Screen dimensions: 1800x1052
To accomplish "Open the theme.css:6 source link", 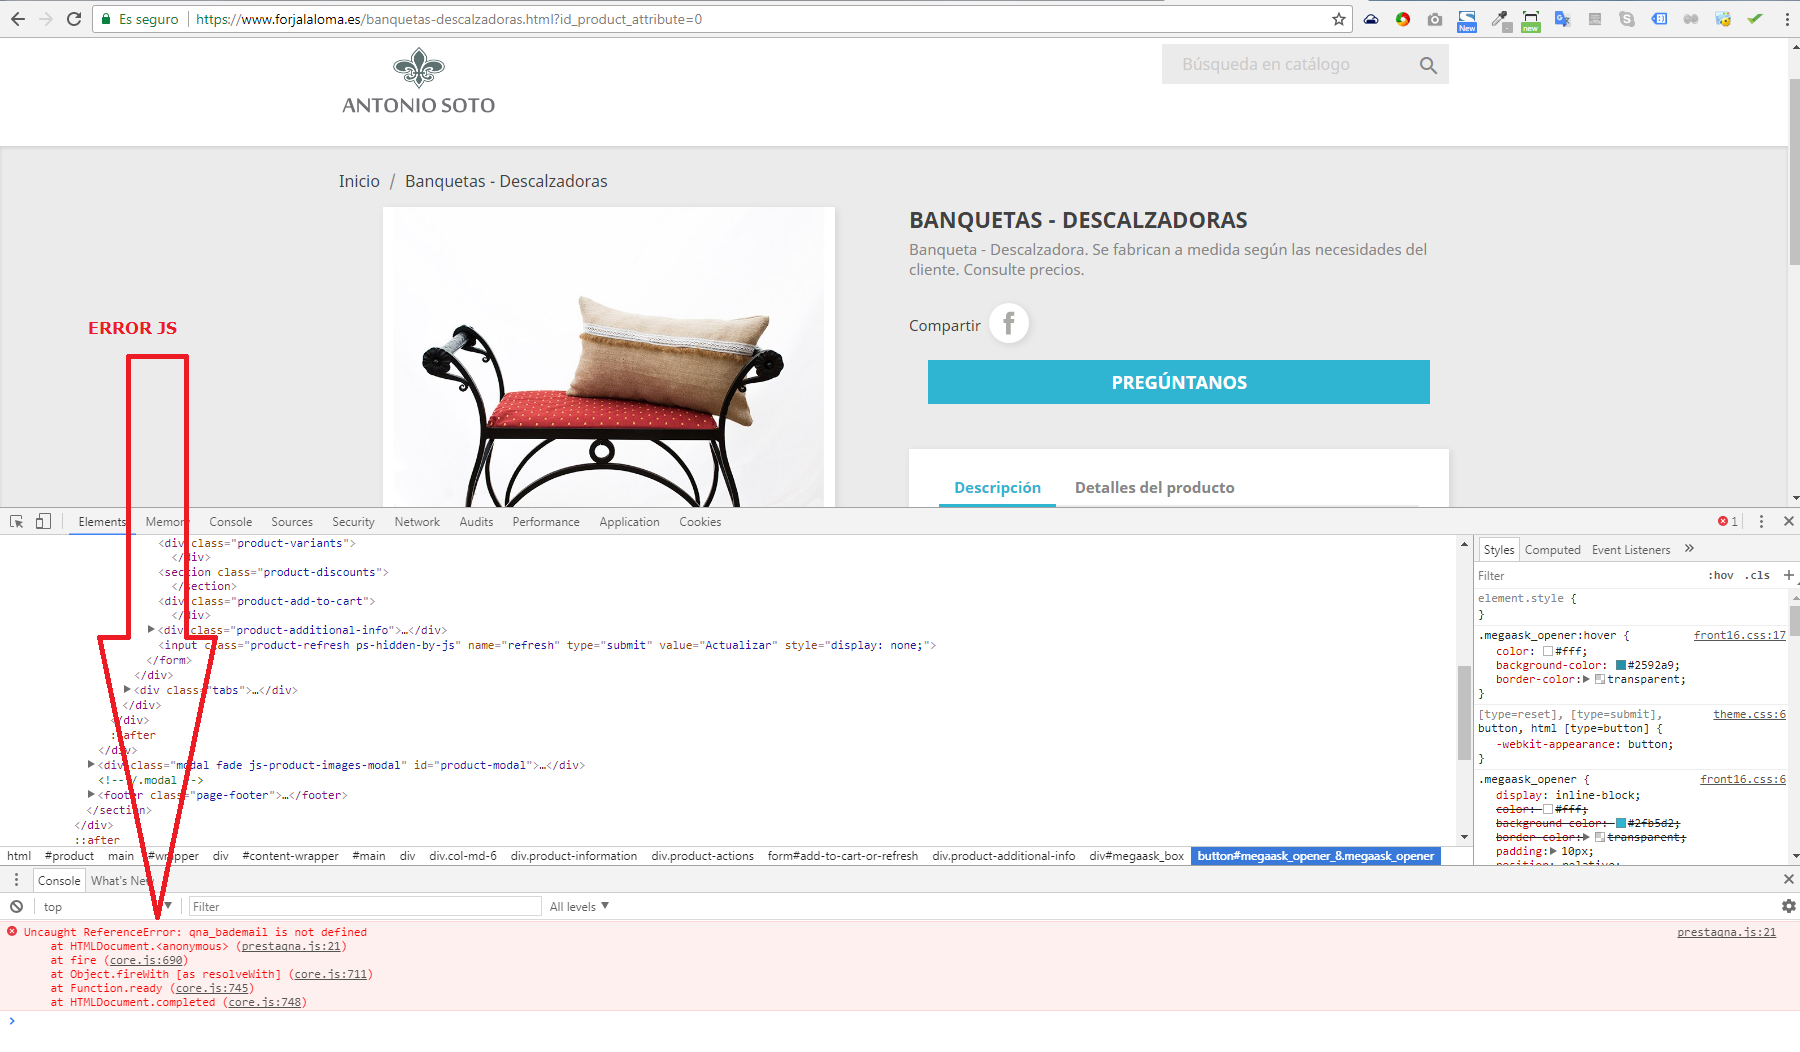I will pyautogui.click(x=1749, y=714).
